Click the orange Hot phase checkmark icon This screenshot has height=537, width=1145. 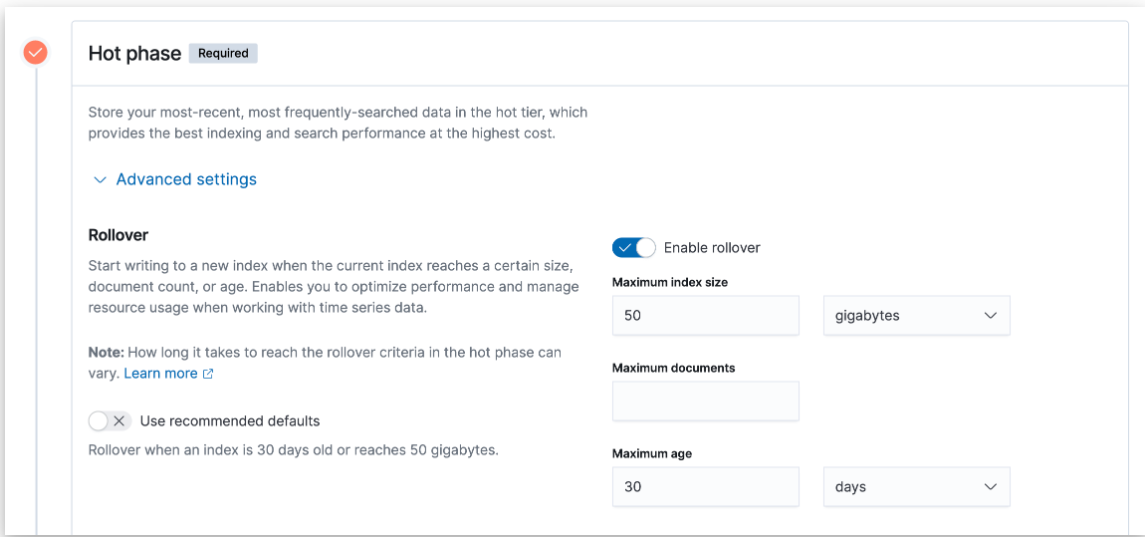(36, 52)
